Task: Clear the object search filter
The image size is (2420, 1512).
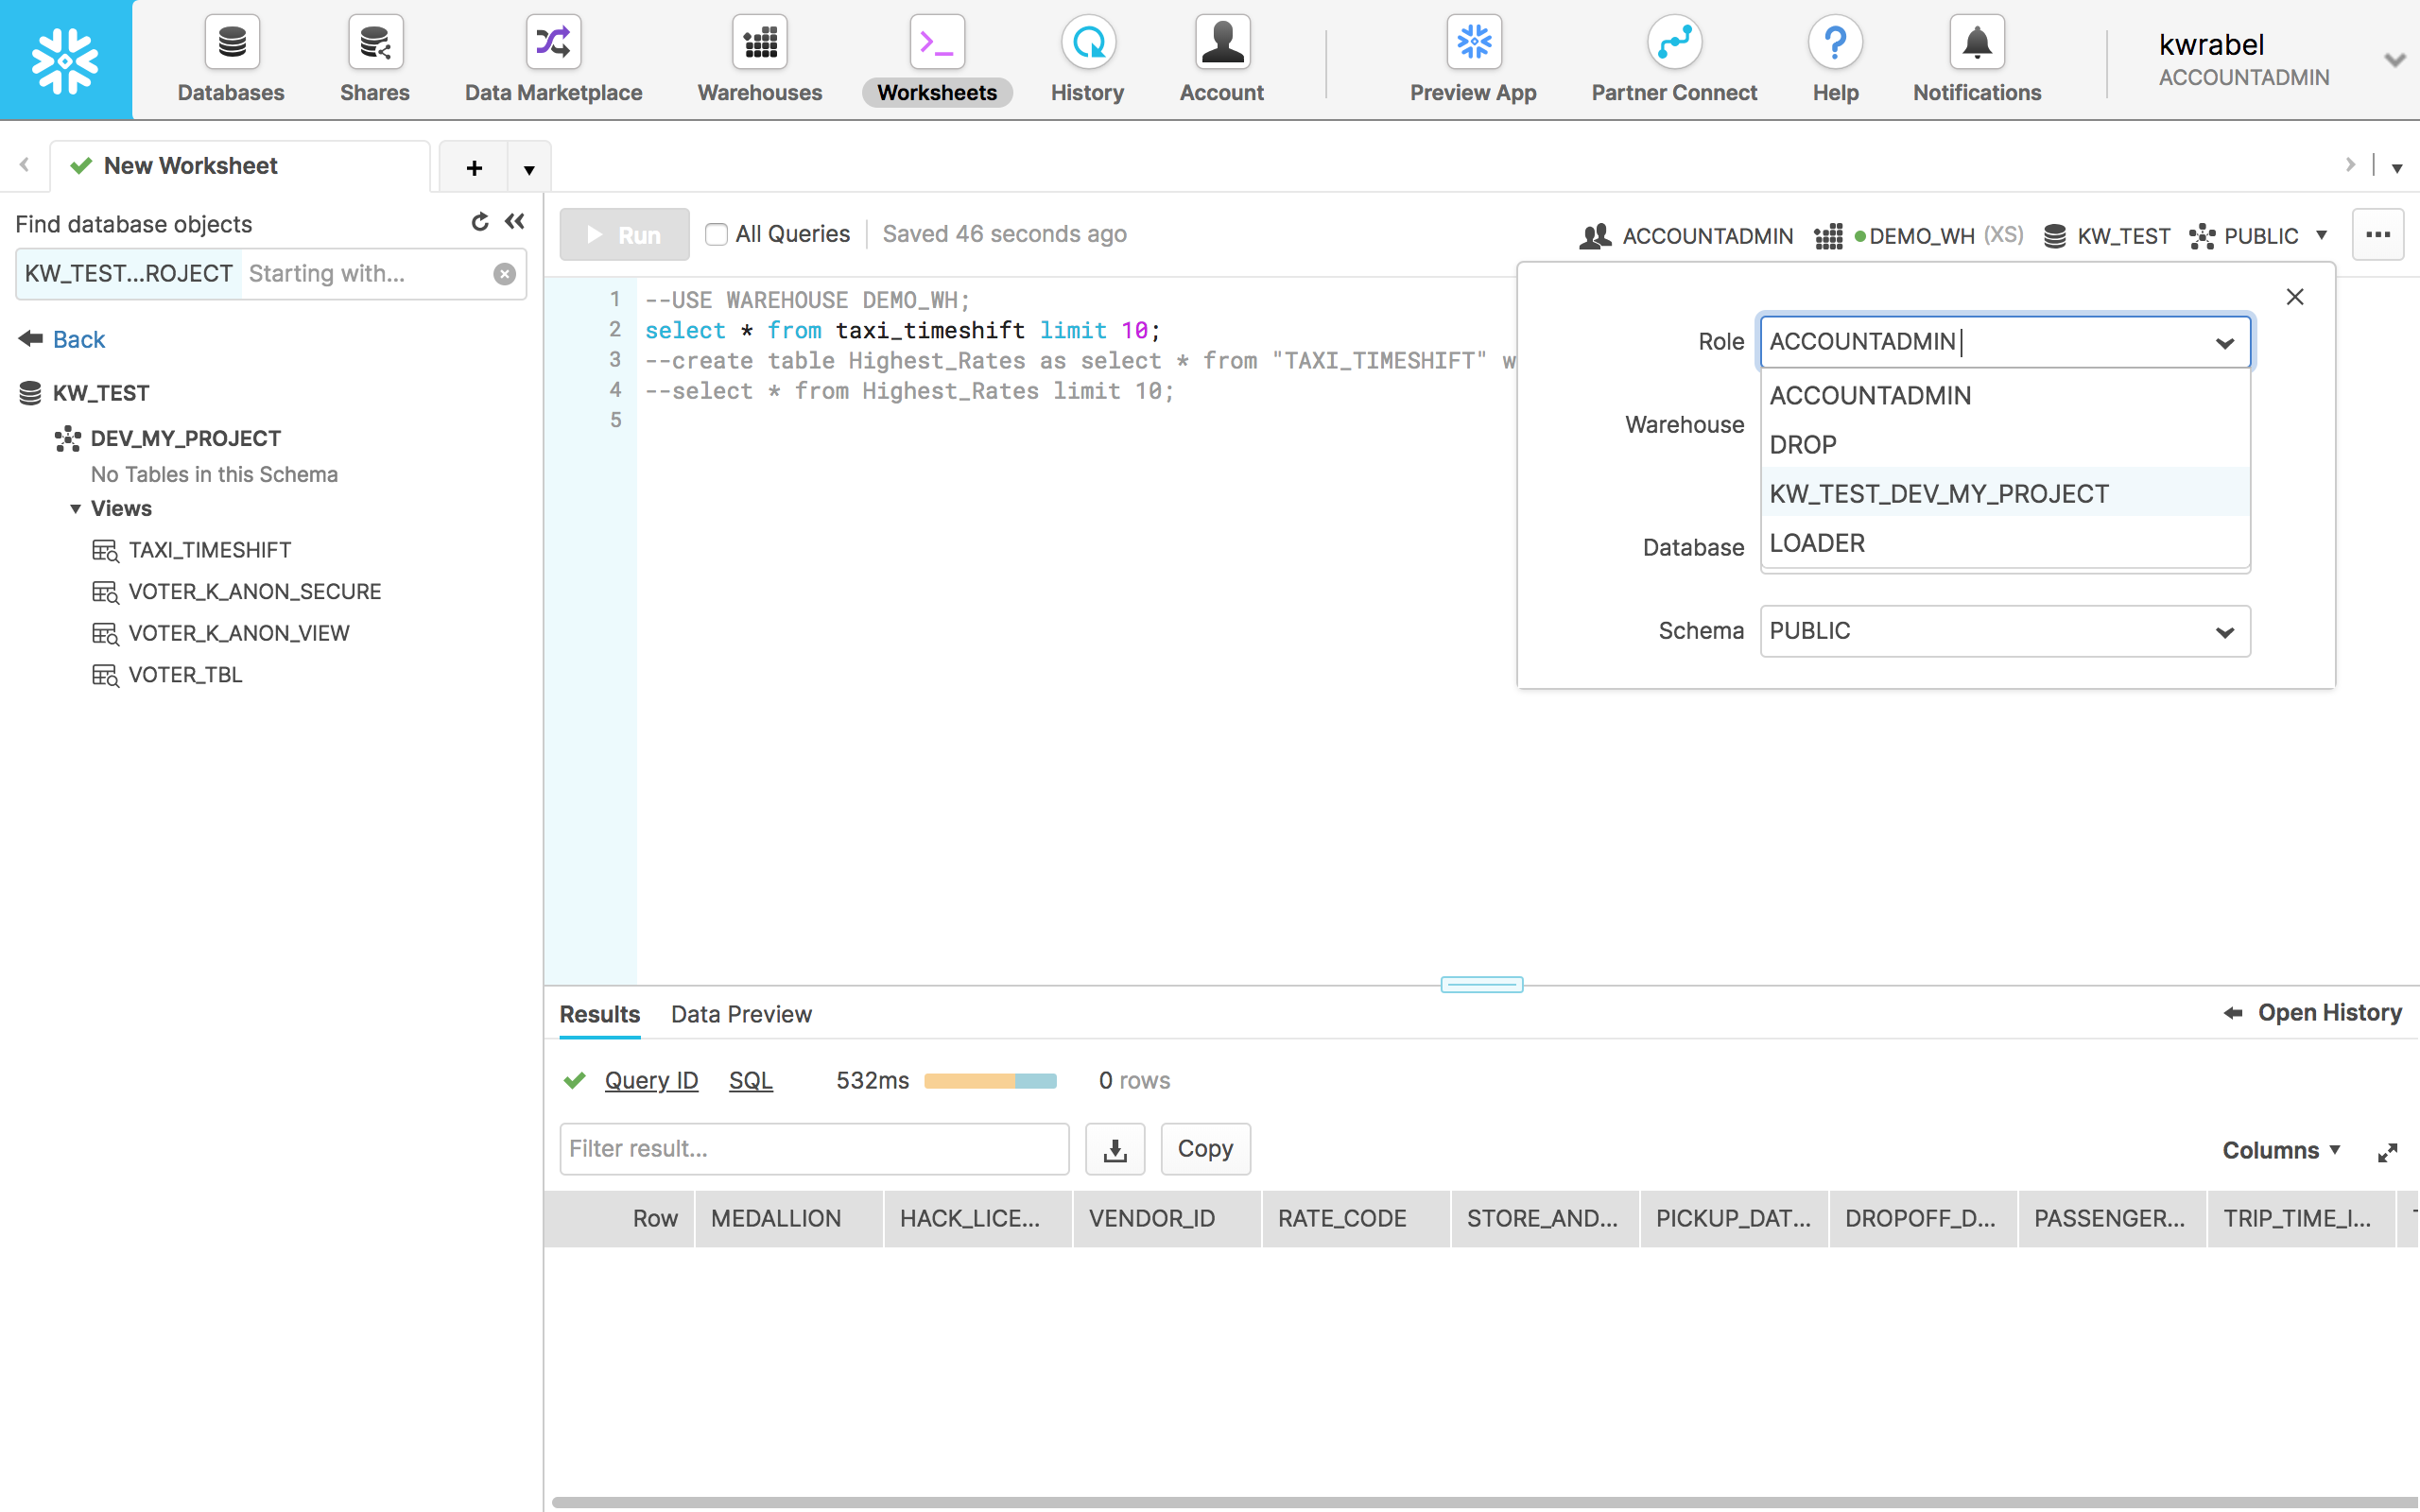Action: pos(505,274)
